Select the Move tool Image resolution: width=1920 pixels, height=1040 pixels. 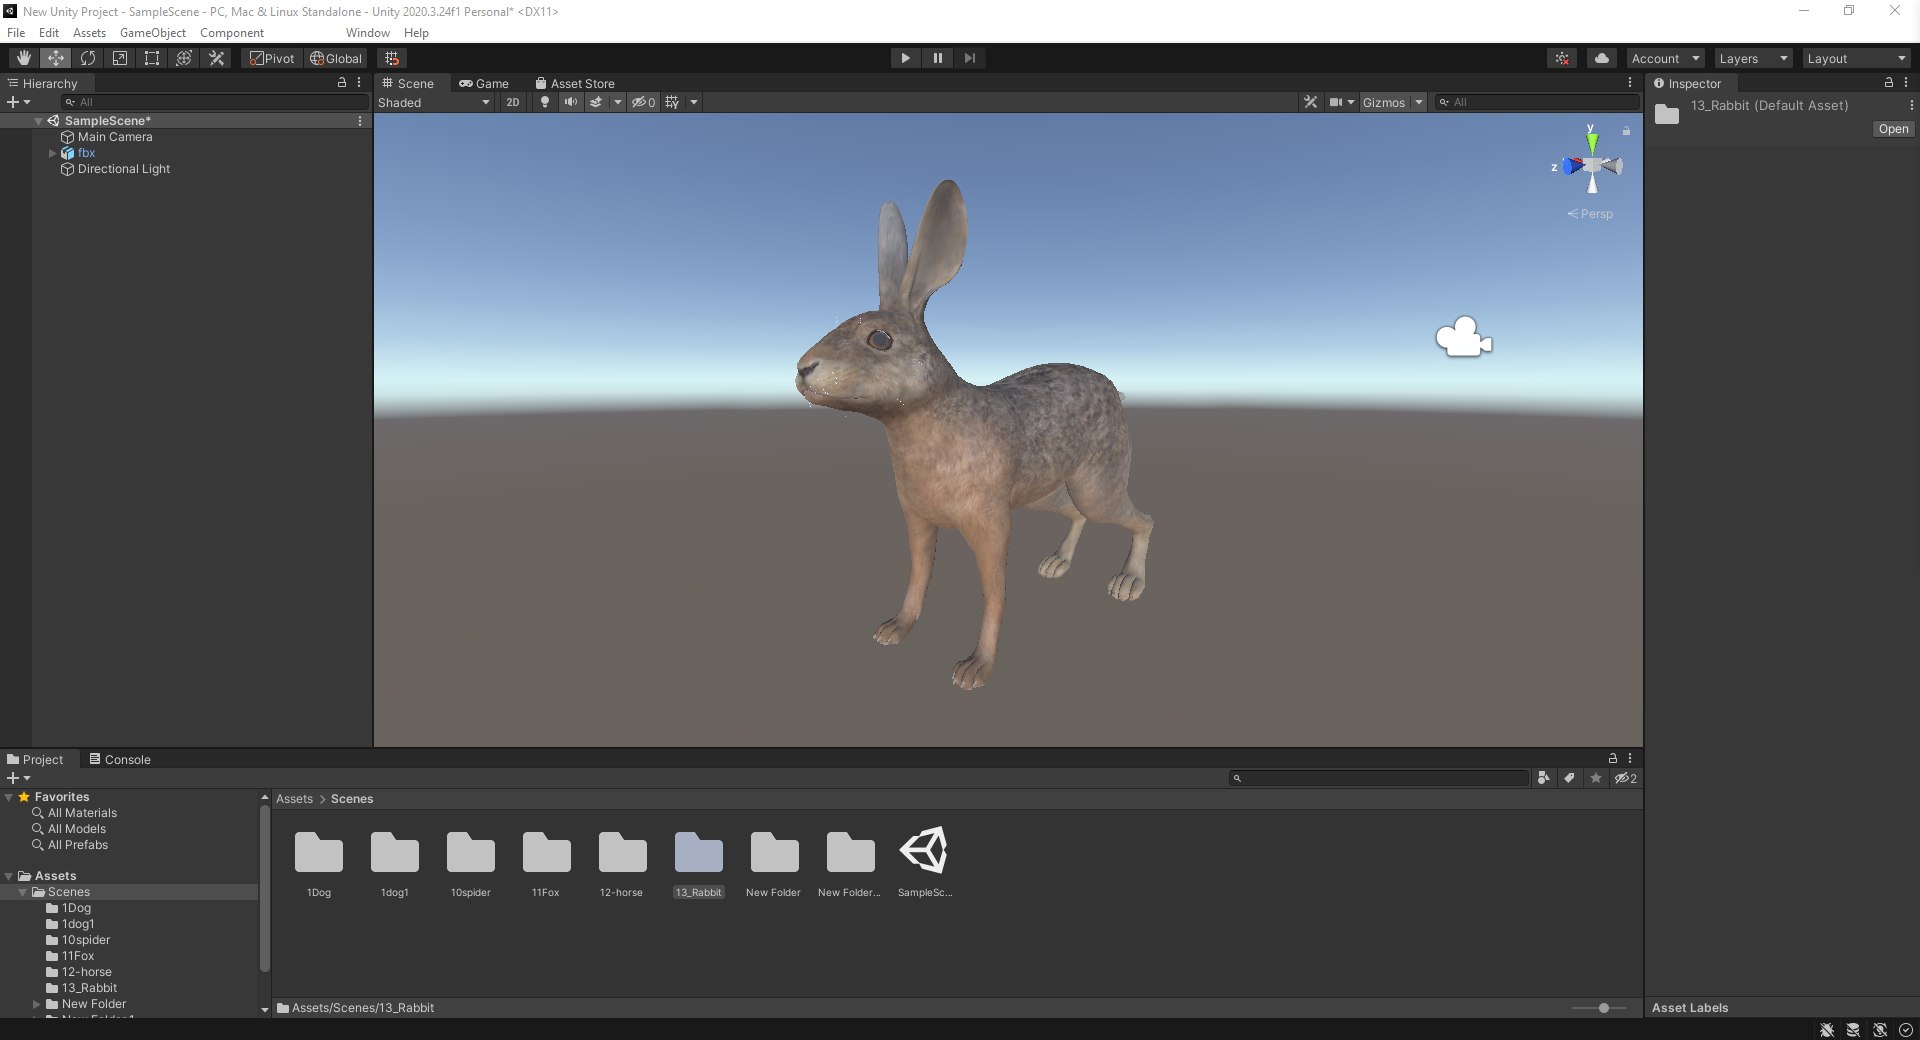coord(55,58)
